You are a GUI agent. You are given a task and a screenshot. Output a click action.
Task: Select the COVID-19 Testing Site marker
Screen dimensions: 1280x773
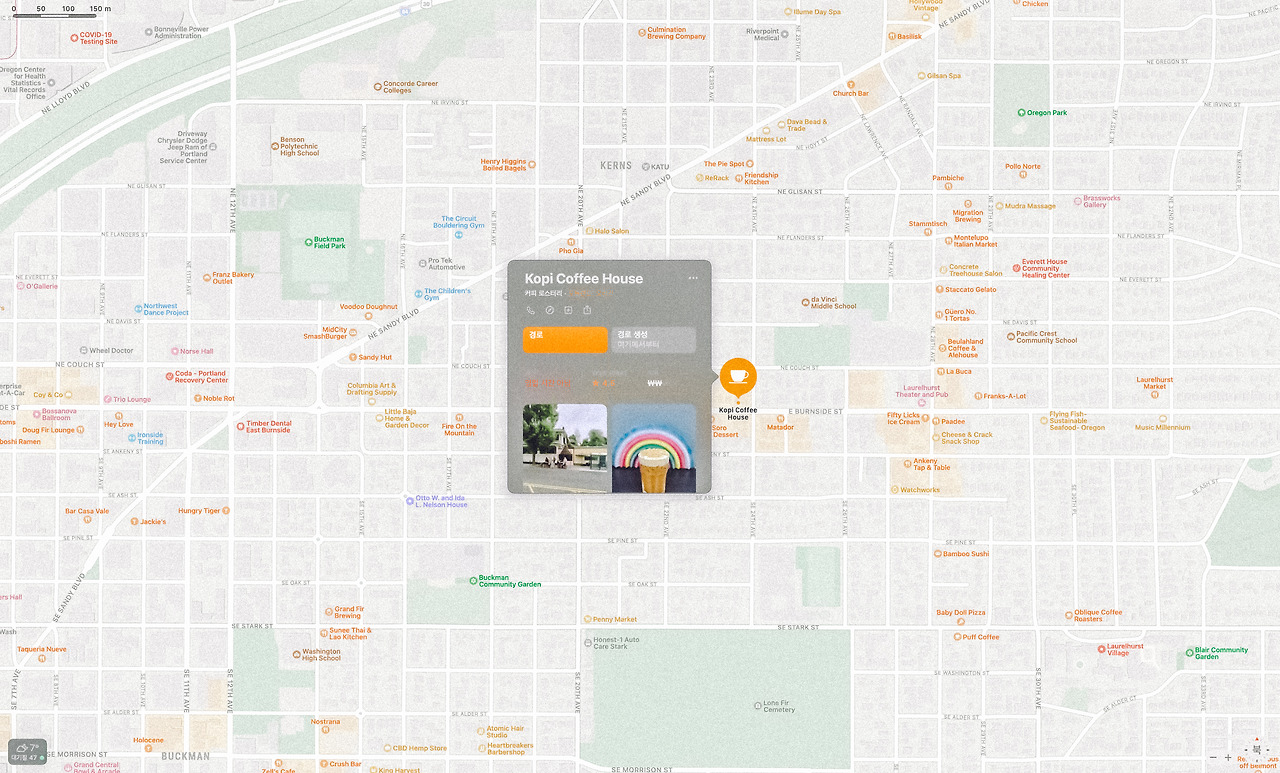point(74,38)
